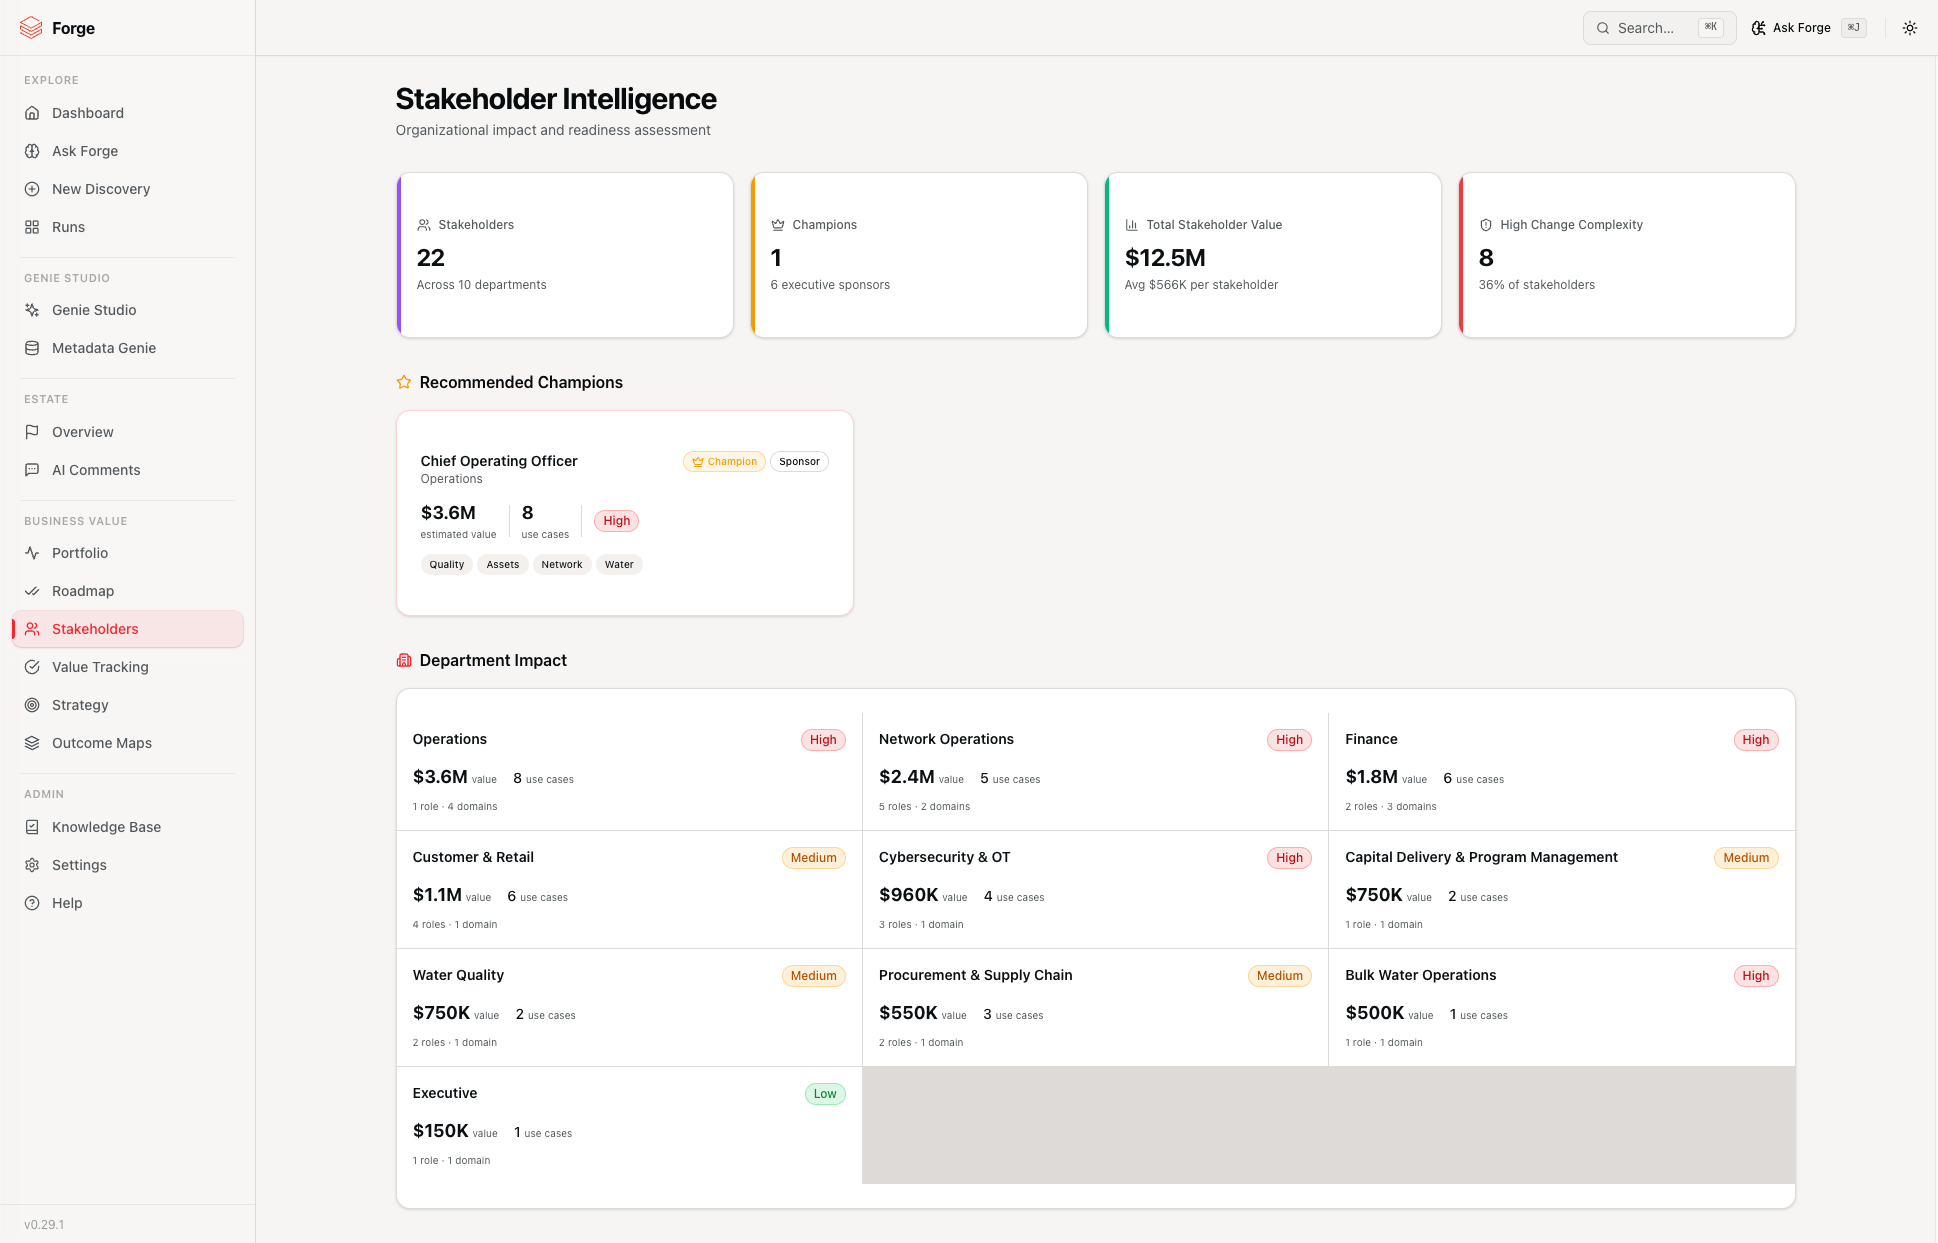Image resolution: width=1938 pixels, height=1243 pixels.
Task: Open the Dashboard page
Action: [x=128, y=113]
